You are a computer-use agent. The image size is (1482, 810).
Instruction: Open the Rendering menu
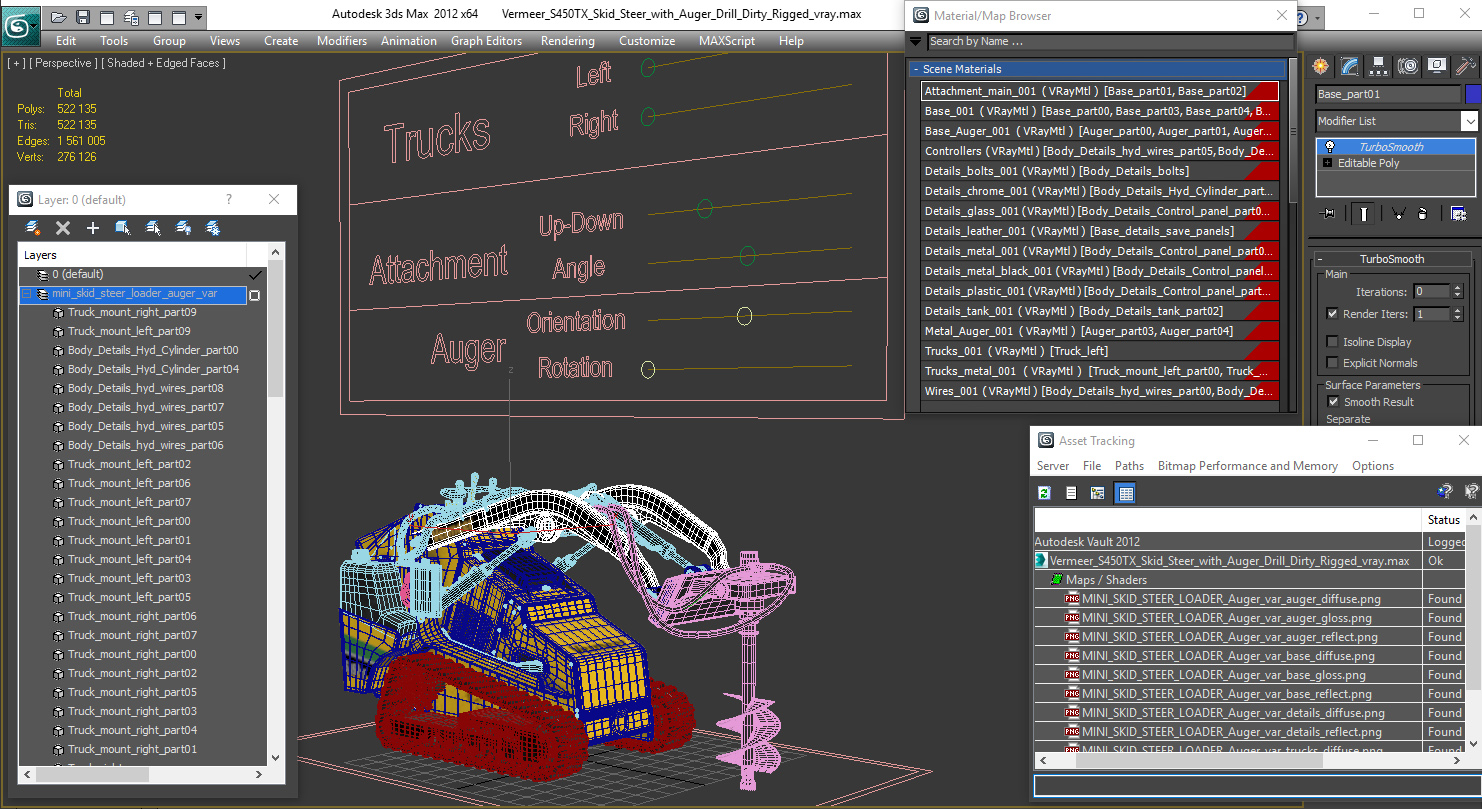tap(567, 41)
